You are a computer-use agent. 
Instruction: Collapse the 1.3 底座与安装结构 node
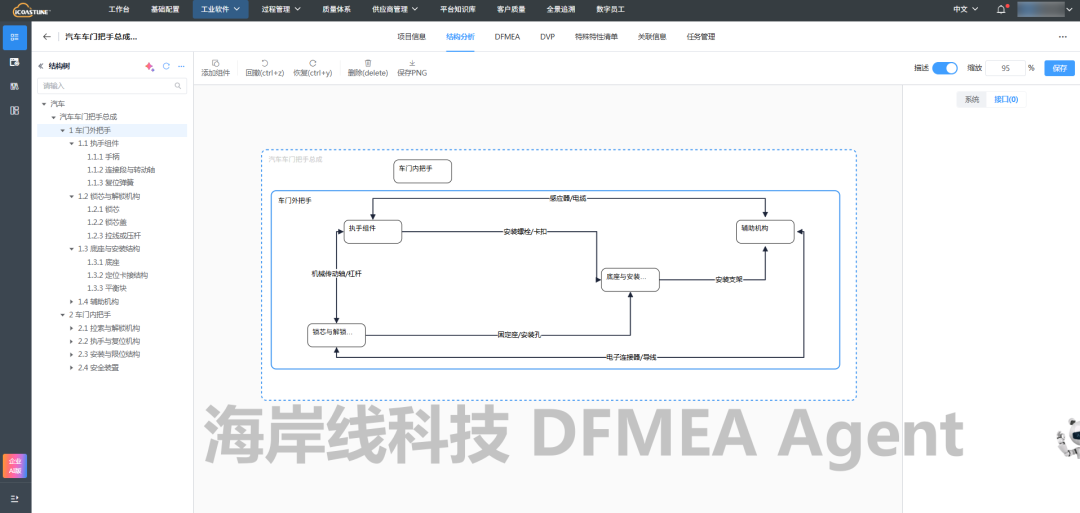(x=72, y=249)
